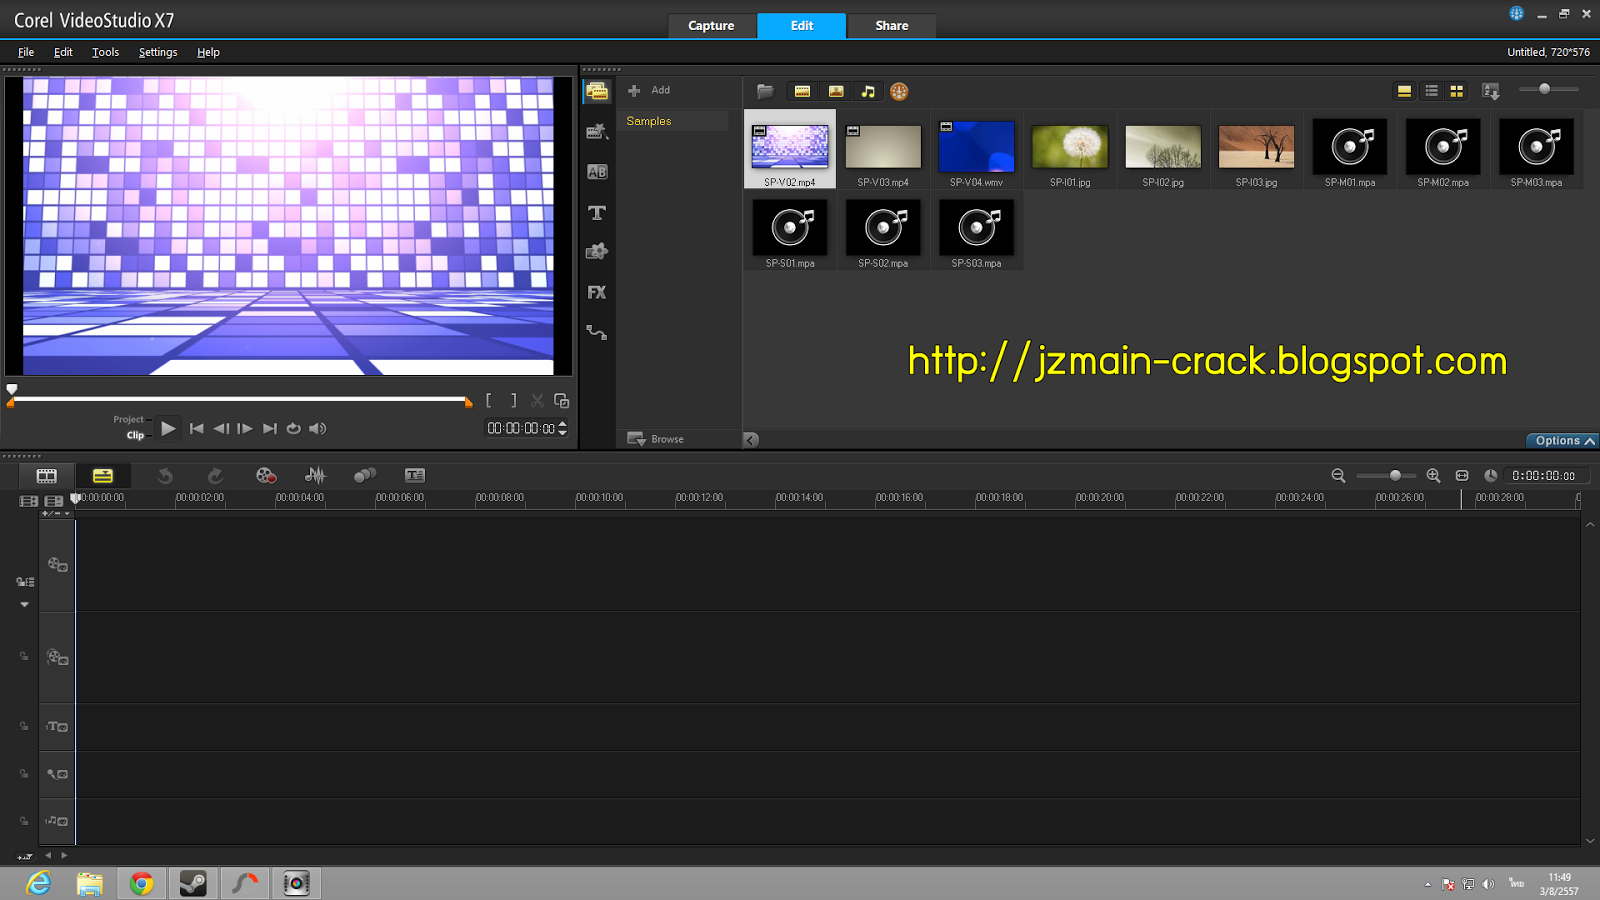This screenshot has height=900, width=1600.
Task: Open the Instant Project panel
Action: pyautogui.click(x=597, y=131)
